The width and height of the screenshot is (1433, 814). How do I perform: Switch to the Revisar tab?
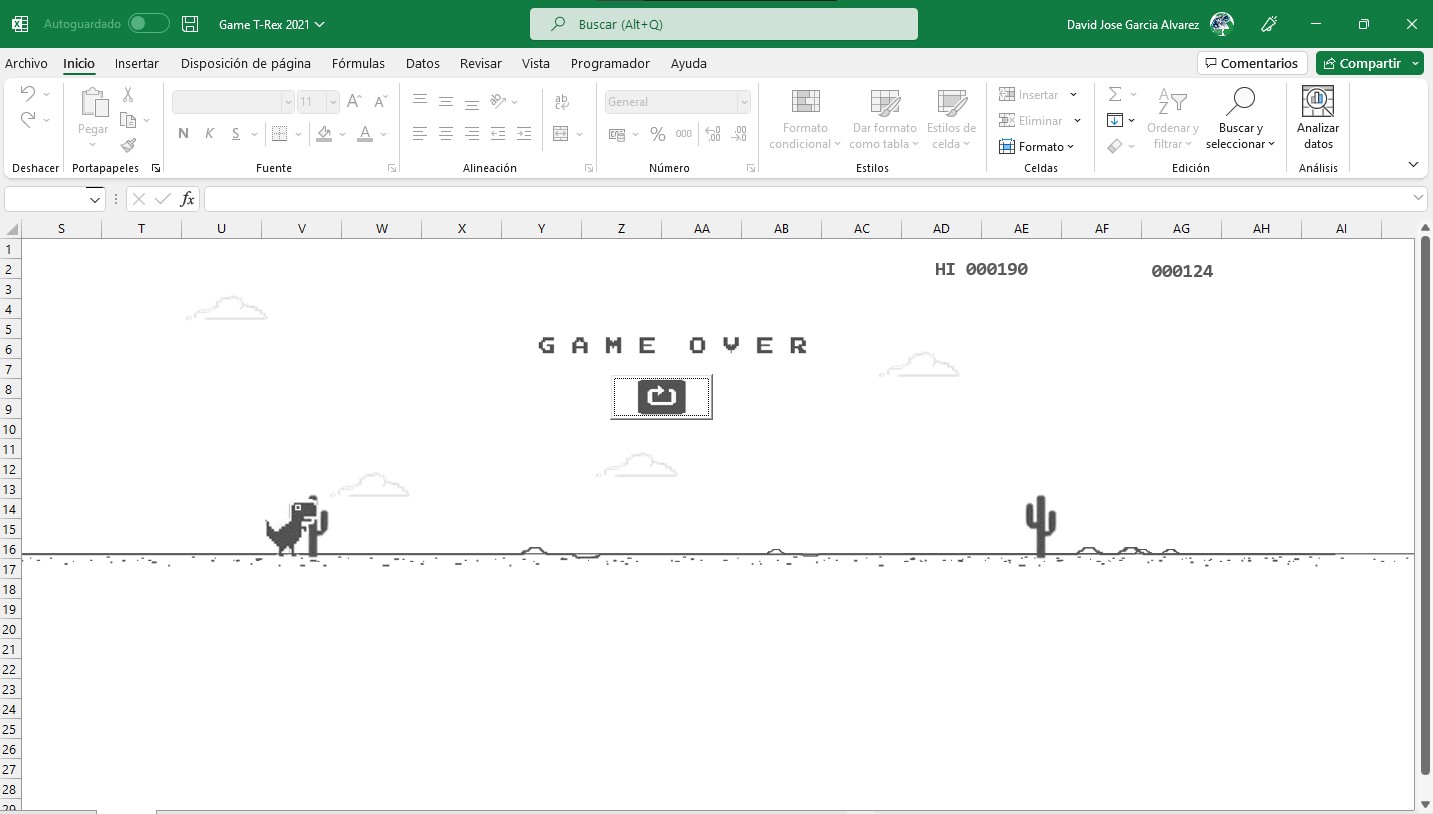481,63
